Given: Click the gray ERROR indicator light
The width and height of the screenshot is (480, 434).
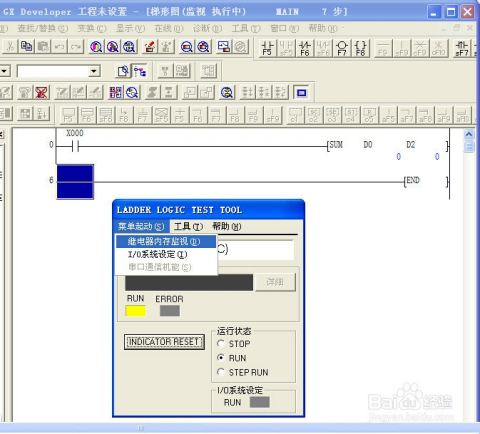Looking at the screenshot, I should tap(170, 311).
